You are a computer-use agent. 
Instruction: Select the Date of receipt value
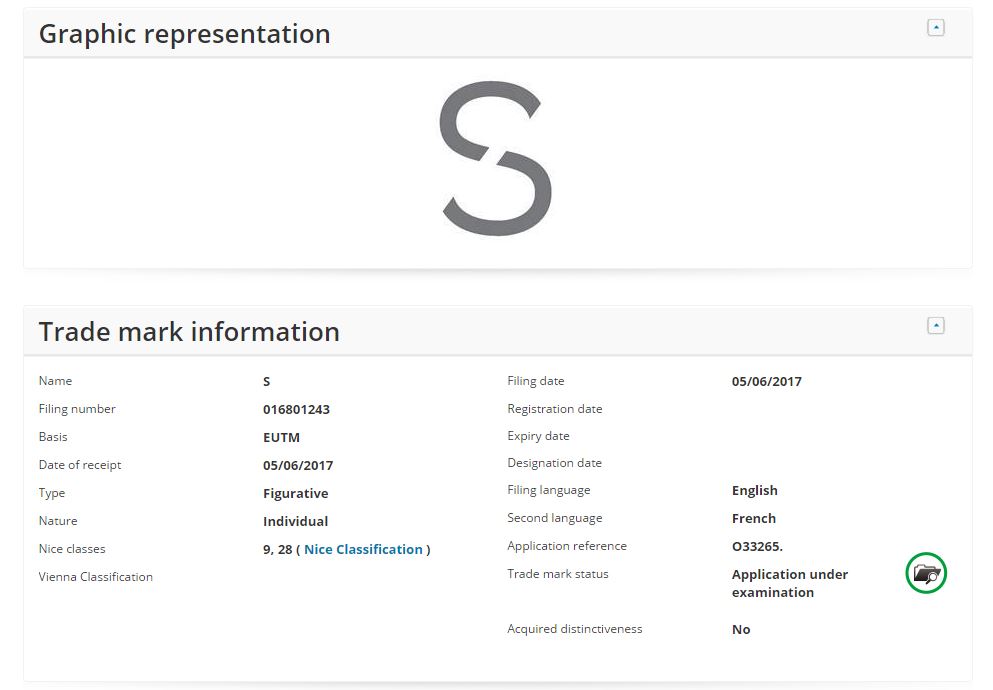297,465
